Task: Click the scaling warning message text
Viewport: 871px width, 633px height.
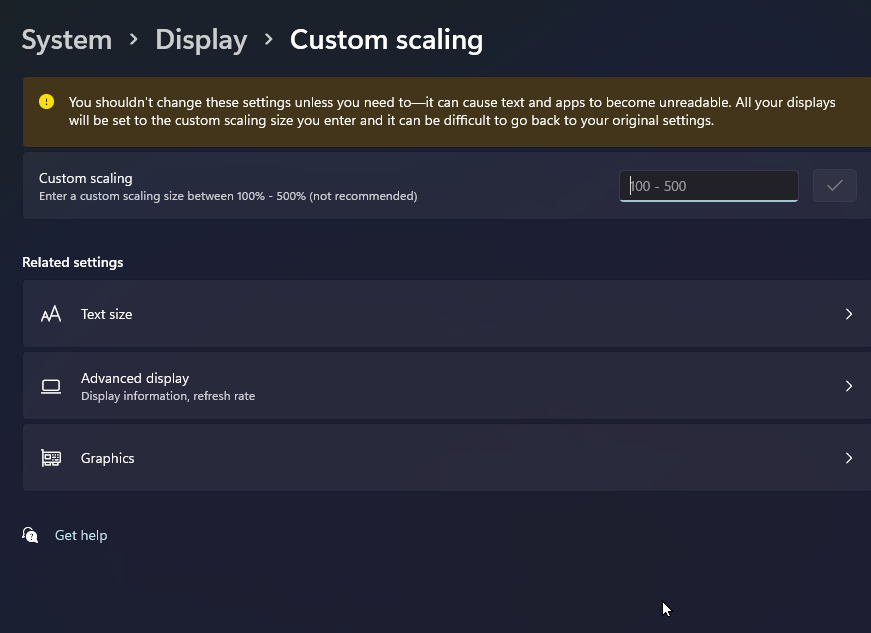Action: 452,111
